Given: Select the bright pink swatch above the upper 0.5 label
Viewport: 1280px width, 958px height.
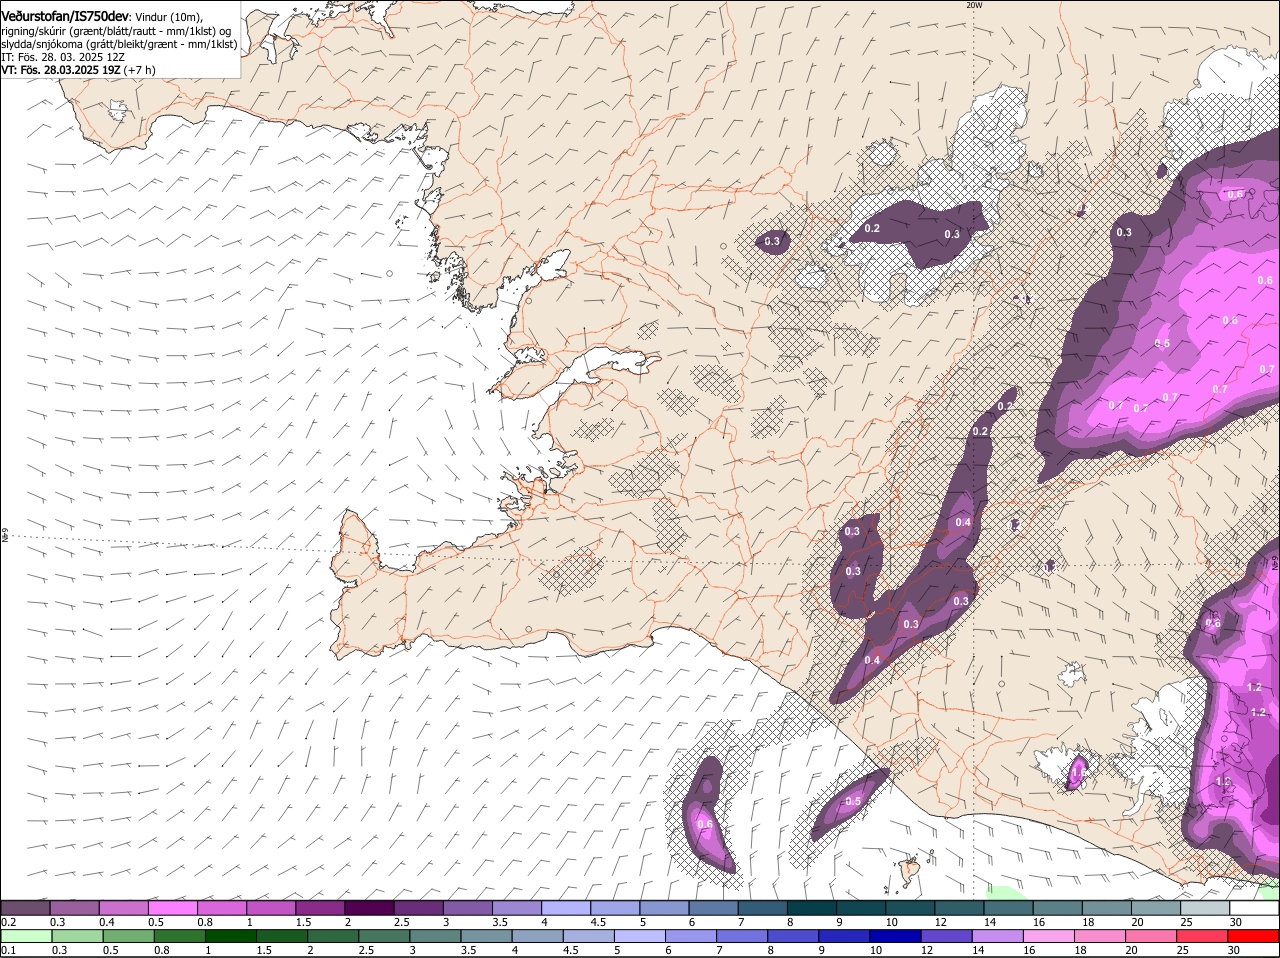Looking at the screenshot, I should point(172,907).
